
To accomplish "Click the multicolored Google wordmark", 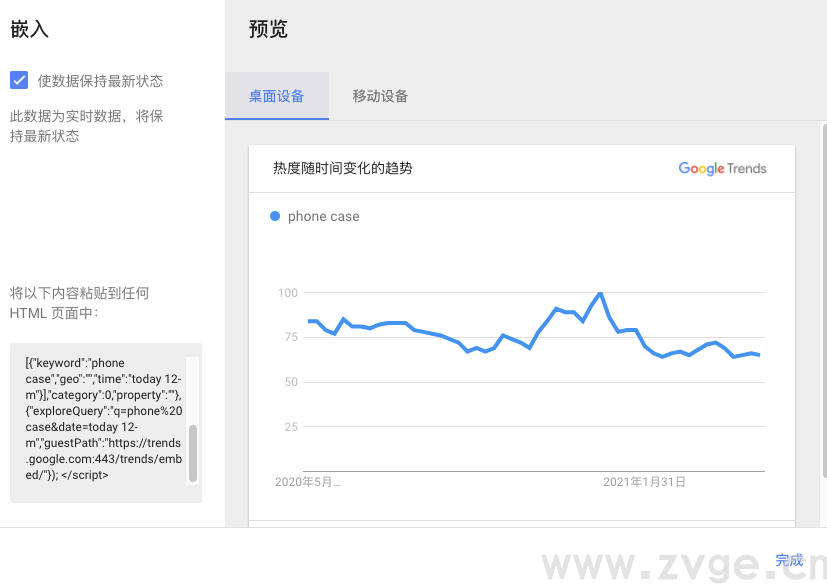I will tap(700, 169).
